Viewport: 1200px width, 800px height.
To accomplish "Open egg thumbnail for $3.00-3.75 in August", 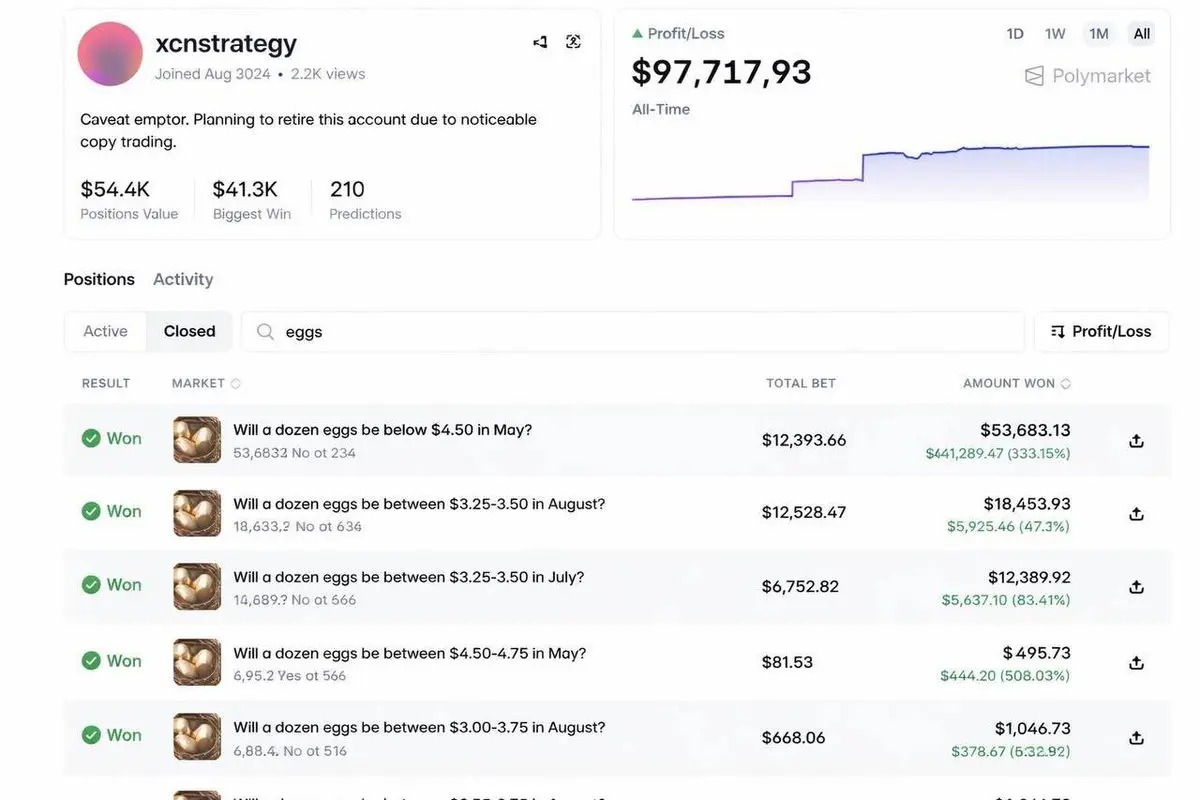I will point(197,737).
